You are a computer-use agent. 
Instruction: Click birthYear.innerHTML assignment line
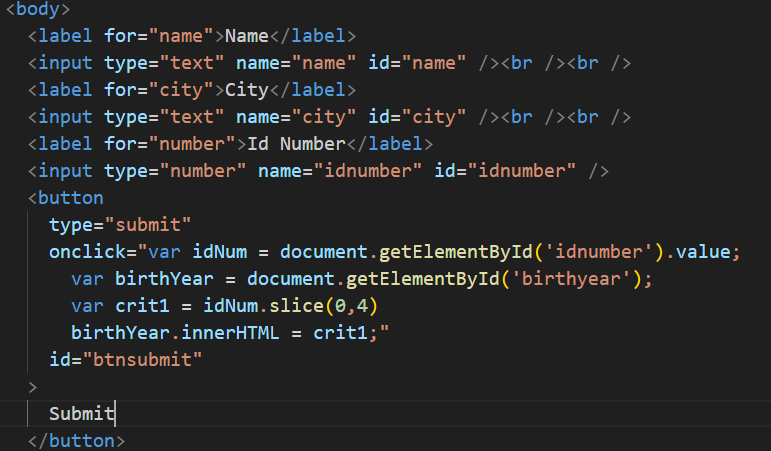230,333
